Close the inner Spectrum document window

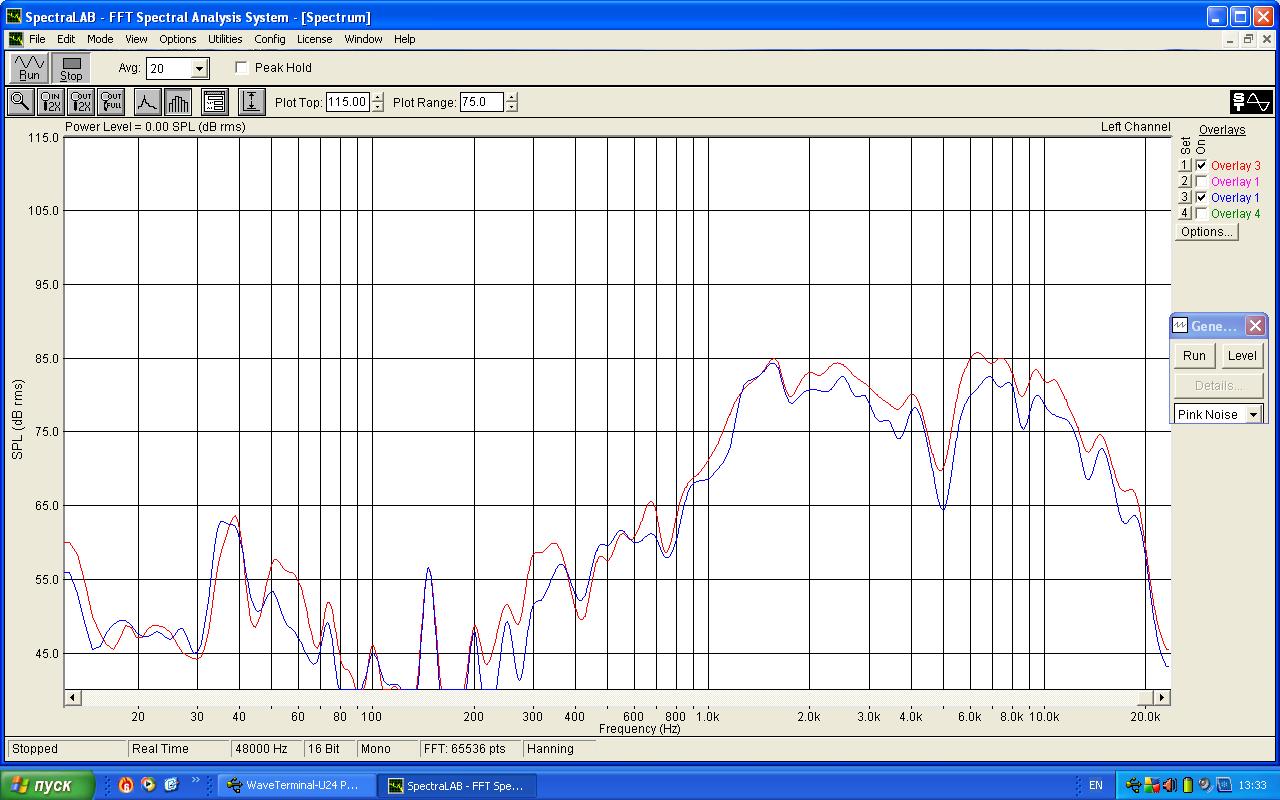click(1267, 39)
